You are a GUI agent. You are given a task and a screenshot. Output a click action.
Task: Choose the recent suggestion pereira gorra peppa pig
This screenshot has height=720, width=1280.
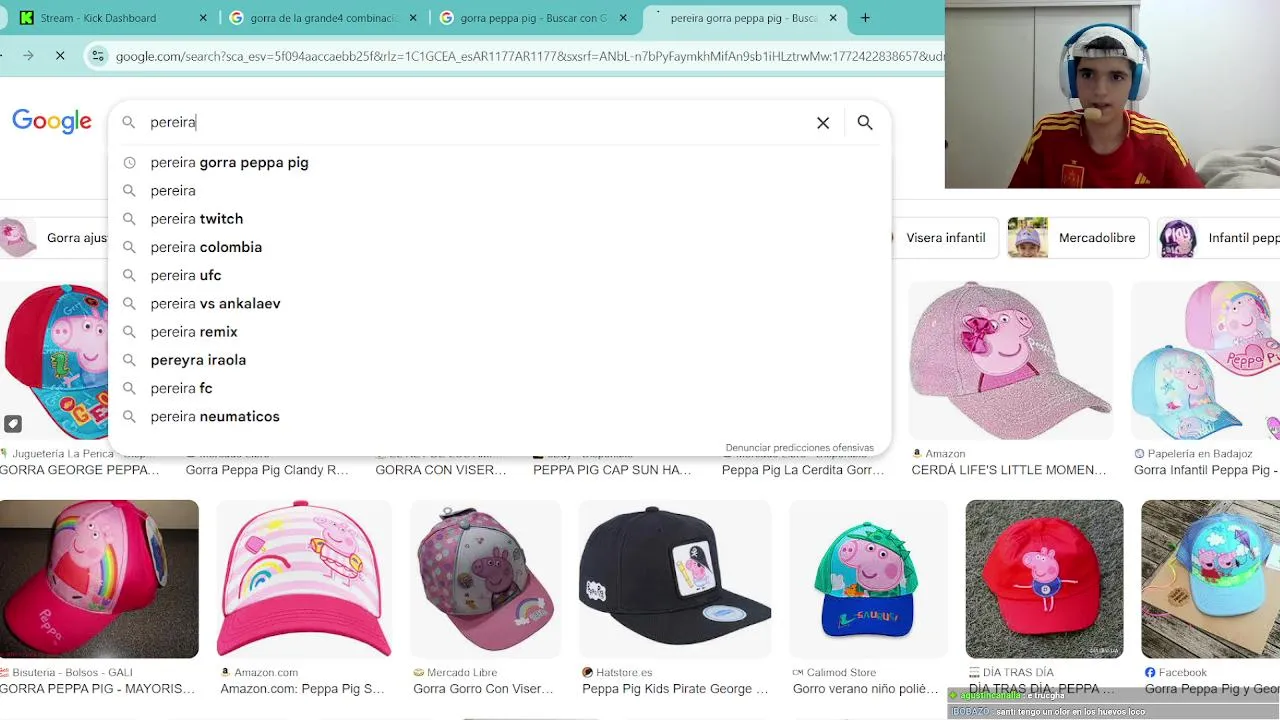point(229,162)
